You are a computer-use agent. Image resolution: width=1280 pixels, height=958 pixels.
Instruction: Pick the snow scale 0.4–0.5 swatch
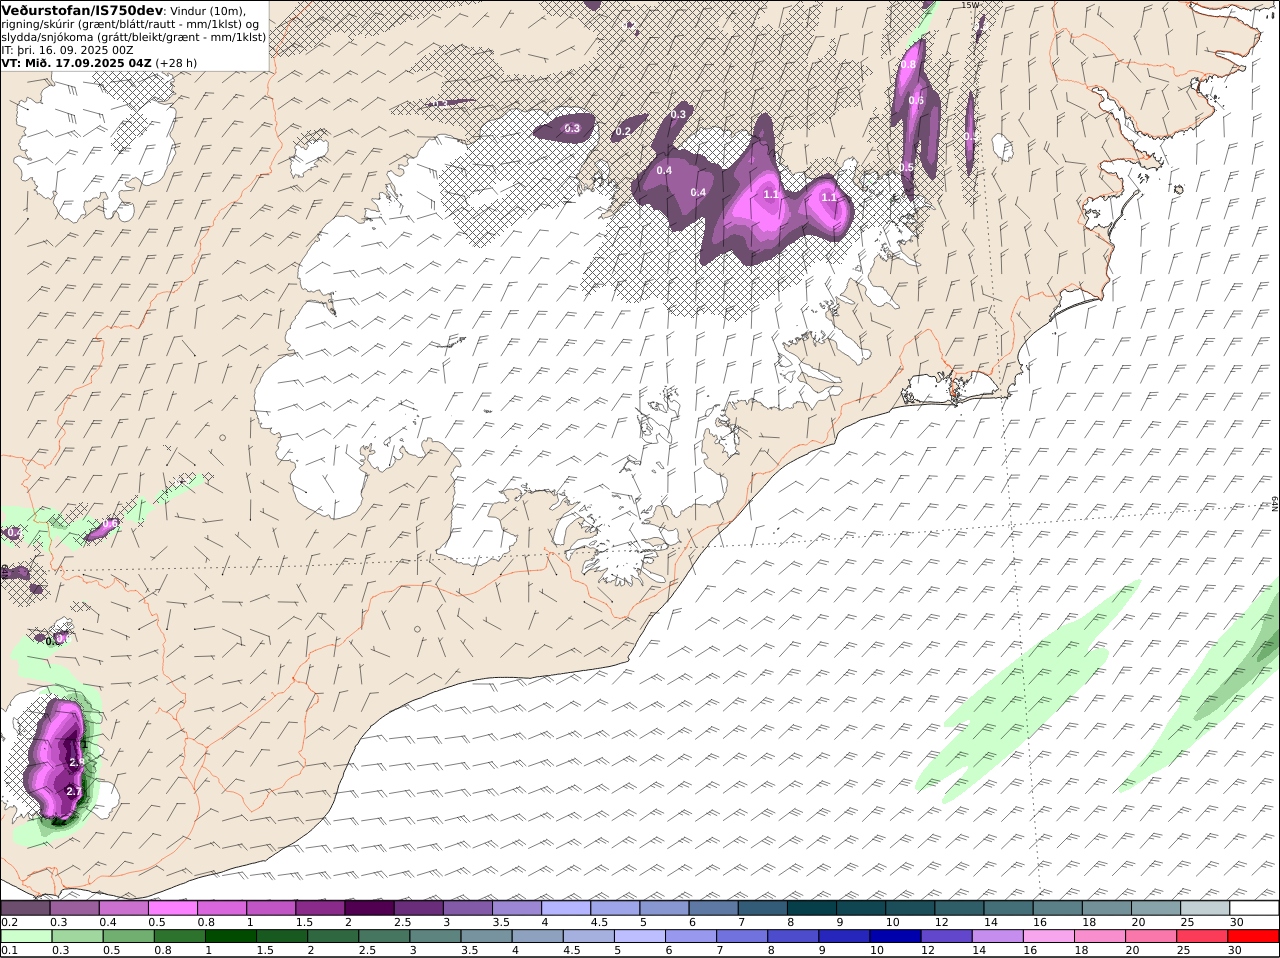click(123, 907)
